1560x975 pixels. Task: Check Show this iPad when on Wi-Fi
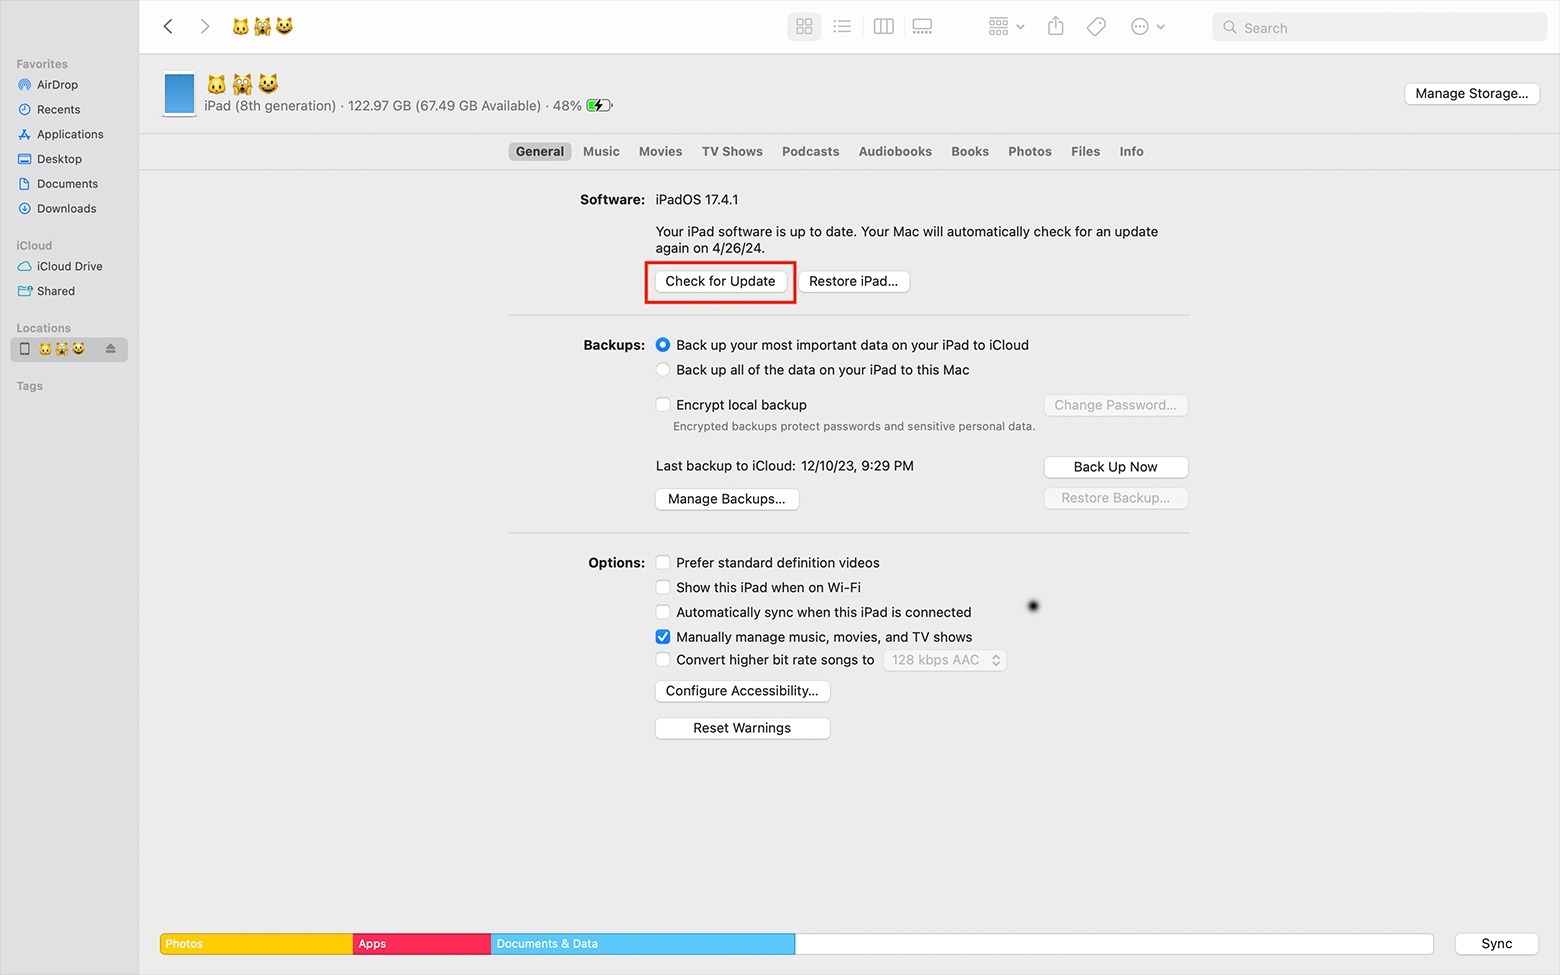point(663,587)
